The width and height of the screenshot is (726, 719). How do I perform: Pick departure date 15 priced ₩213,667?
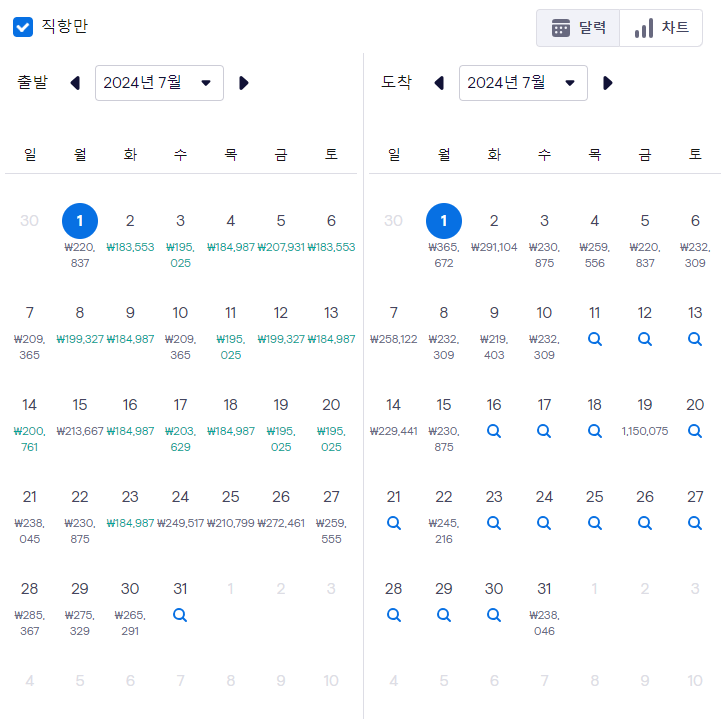[x=80, y=405]
